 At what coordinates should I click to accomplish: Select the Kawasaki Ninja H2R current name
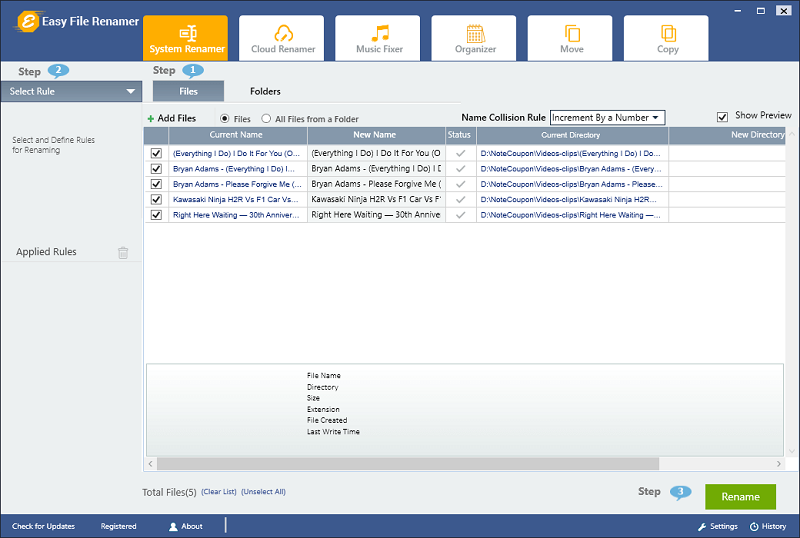[x=236, y=200]
